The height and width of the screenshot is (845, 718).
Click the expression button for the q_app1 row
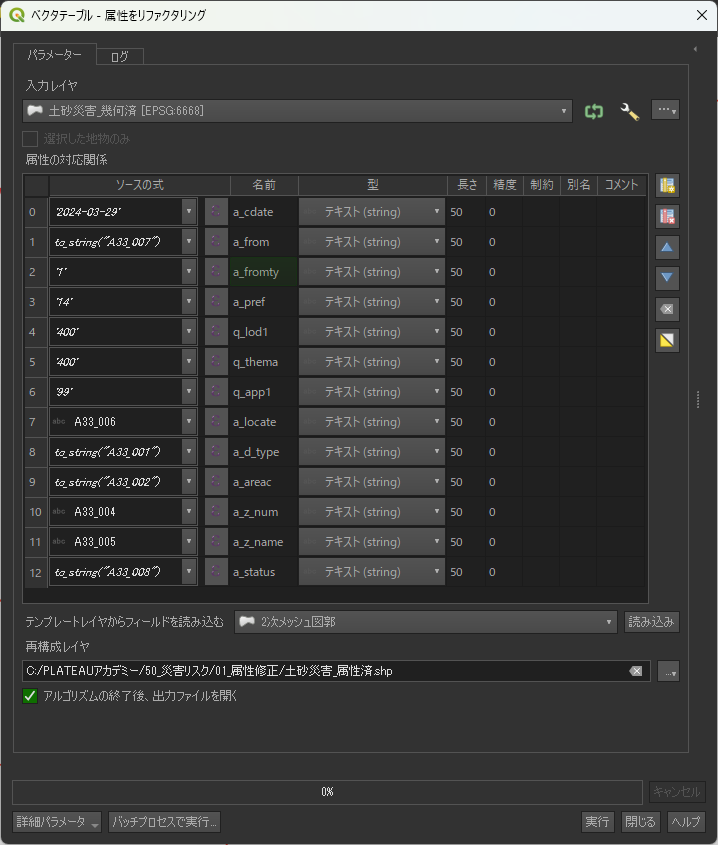[216, 392]
